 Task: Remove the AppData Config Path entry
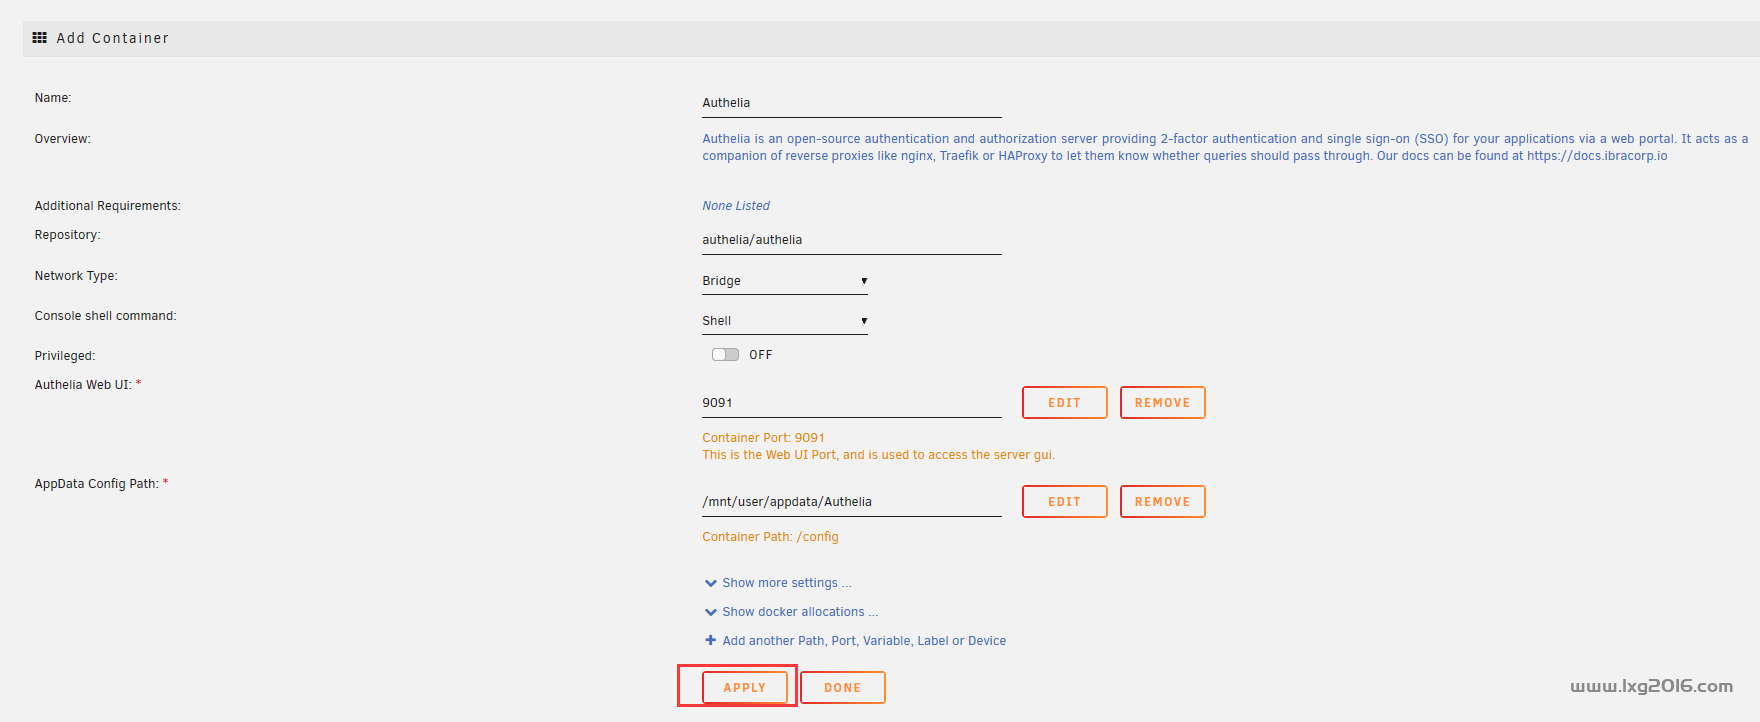click(x=1163, y=502)
